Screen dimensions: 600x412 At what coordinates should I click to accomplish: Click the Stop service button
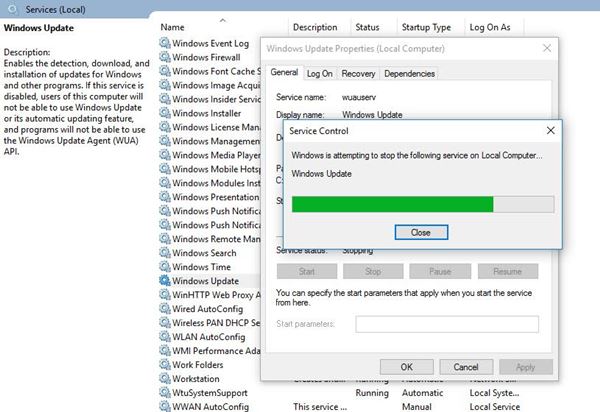(x=373, y=271)
